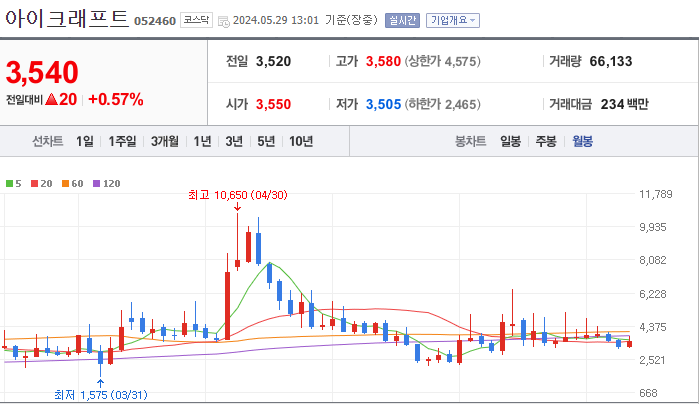Click the 저가 value 3,505
This screenshot has width=699, height=404.
[x=383, y=104]
